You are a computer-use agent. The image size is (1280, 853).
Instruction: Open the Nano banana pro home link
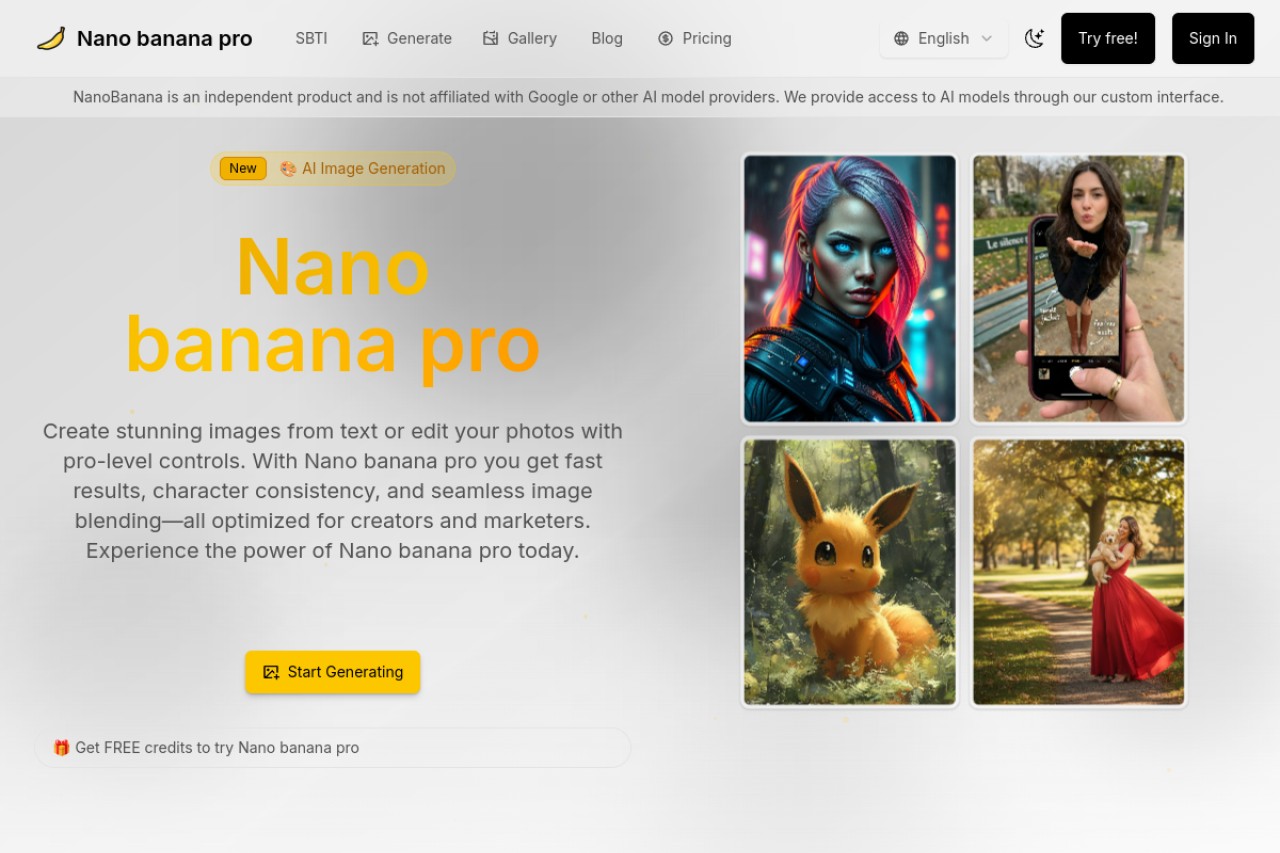point(144,38)
